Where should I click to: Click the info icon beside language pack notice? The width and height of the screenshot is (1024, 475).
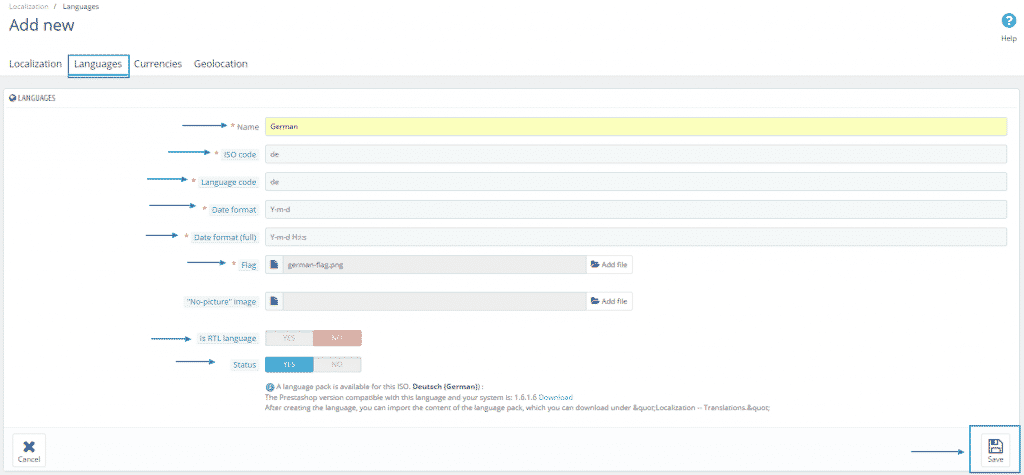click(269, 386)
